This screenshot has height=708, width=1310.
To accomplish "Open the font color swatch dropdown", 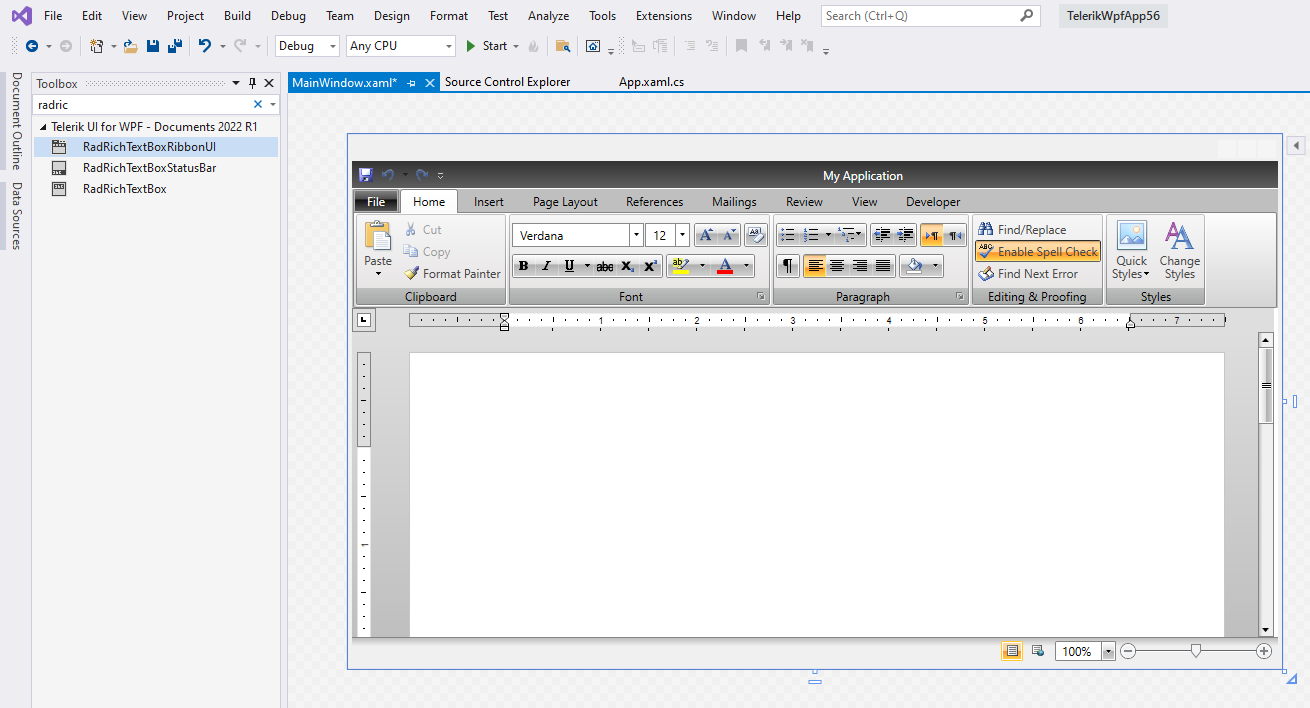I will (x=745, y=266).
